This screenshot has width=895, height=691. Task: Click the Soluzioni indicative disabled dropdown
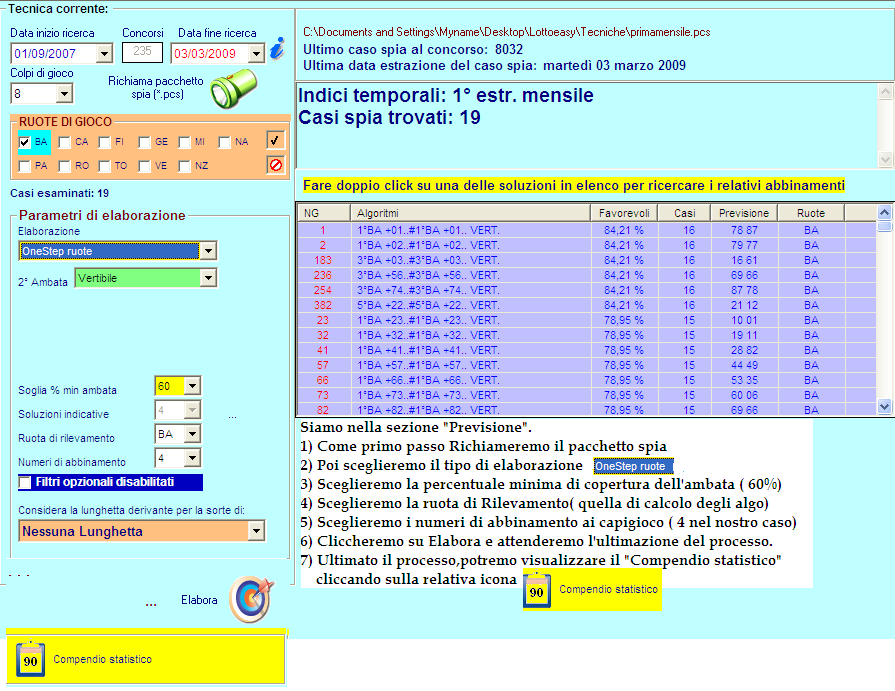click(178, 410)
